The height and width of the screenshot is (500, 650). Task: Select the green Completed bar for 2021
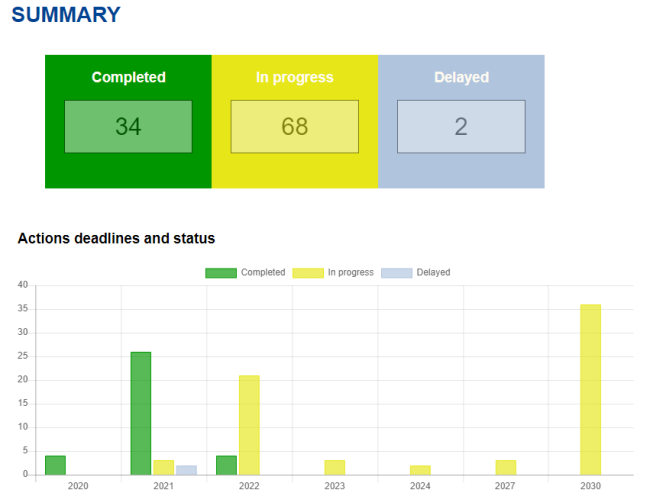pyautogui.click(x=141, y=413)
